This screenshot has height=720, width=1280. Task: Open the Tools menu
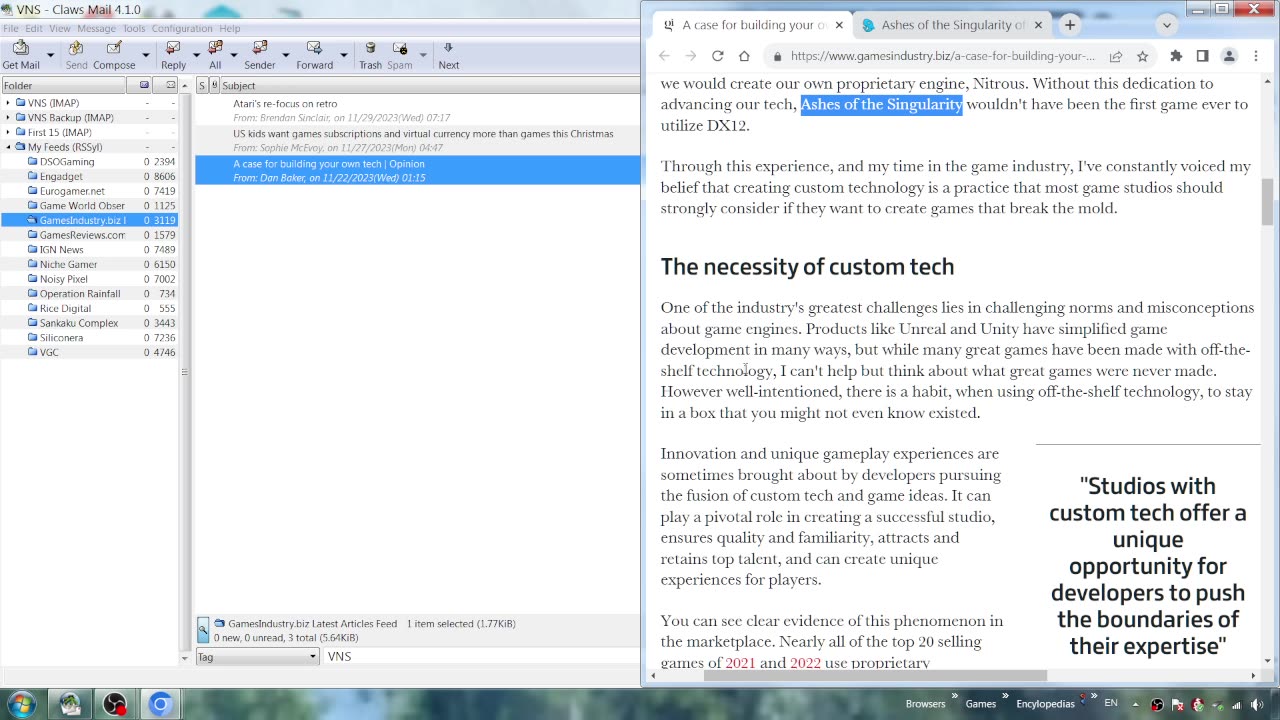134,28
